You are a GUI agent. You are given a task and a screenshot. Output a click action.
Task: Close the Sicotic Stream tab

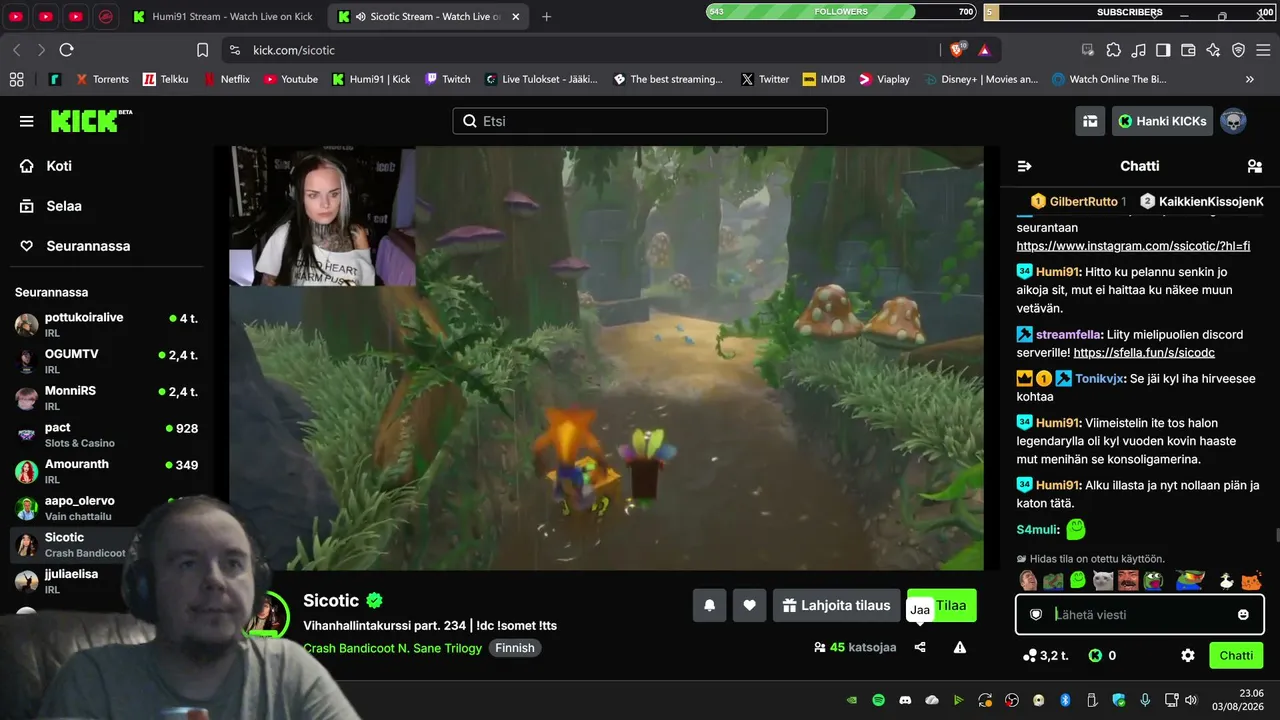coord(518,17)
